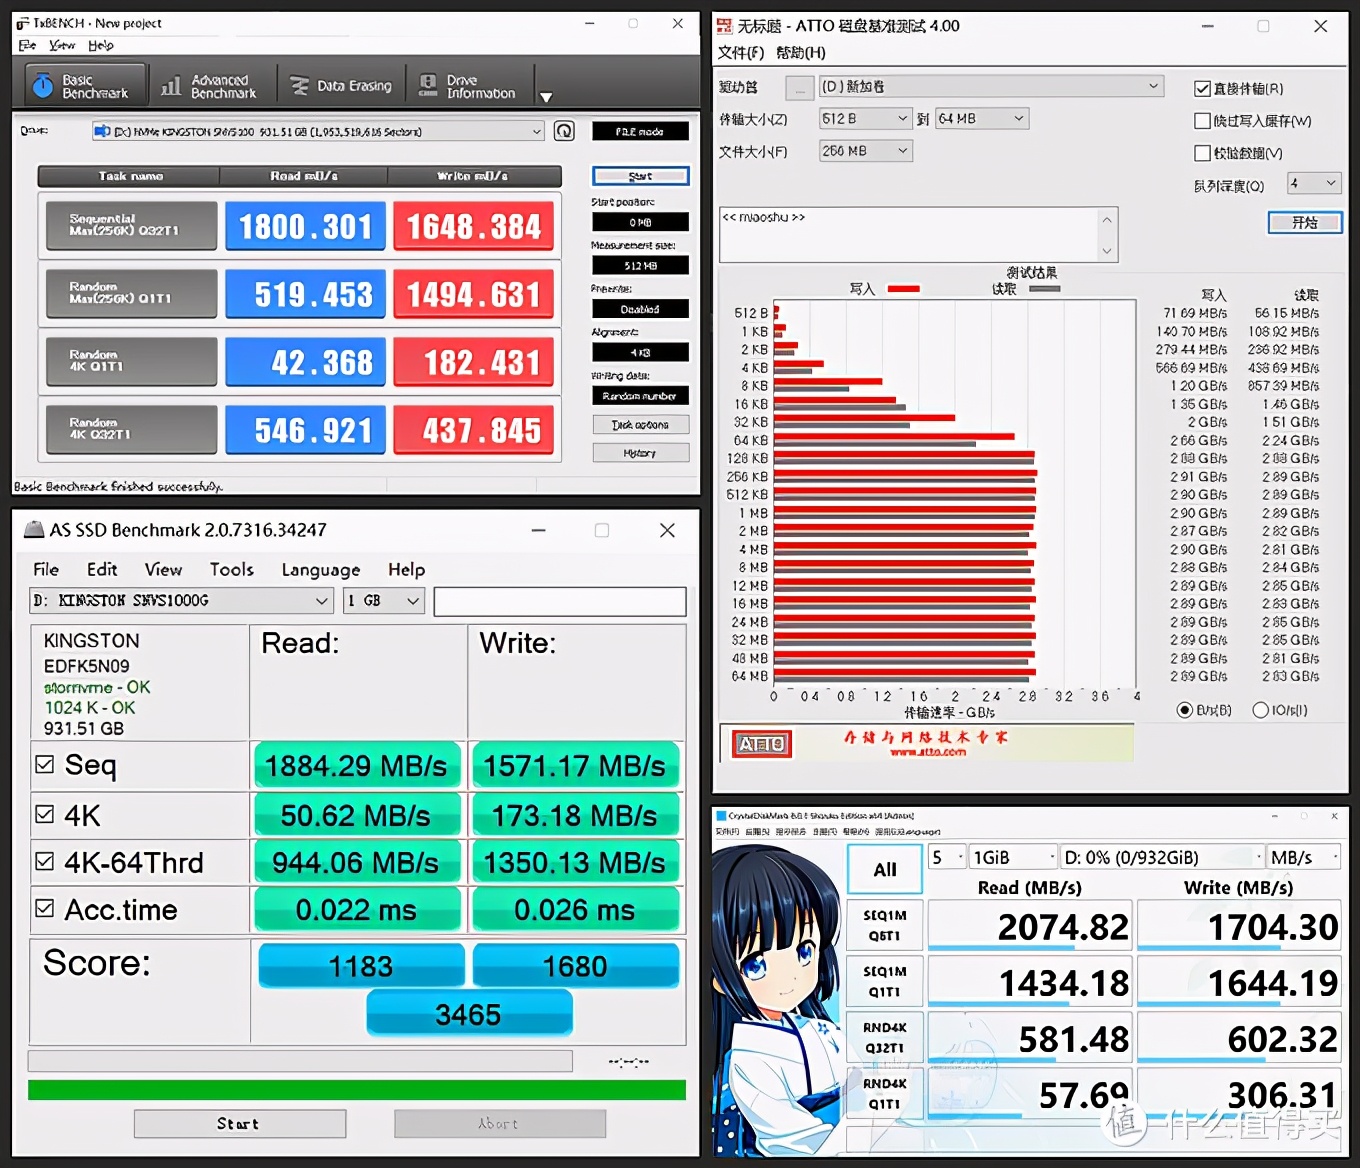Click the Start button in AS SSD
Viewport: 1360px width, 1168px height.
pyautogui.click(x=240, y=1124)
